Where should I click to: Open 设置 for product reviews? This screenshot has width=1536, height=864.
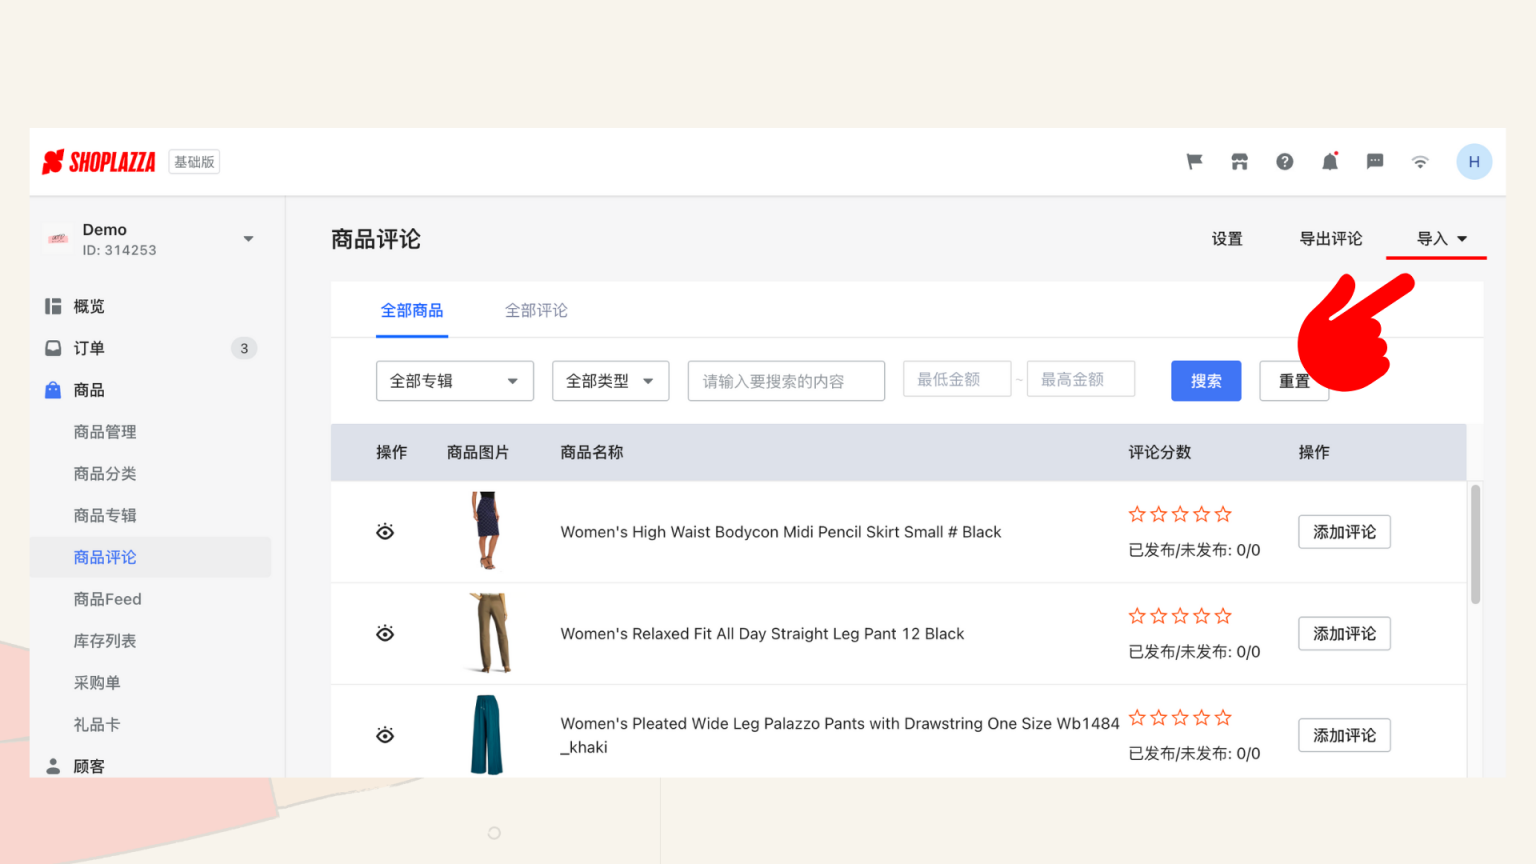pyautogui.click(x=1227, y=239)
